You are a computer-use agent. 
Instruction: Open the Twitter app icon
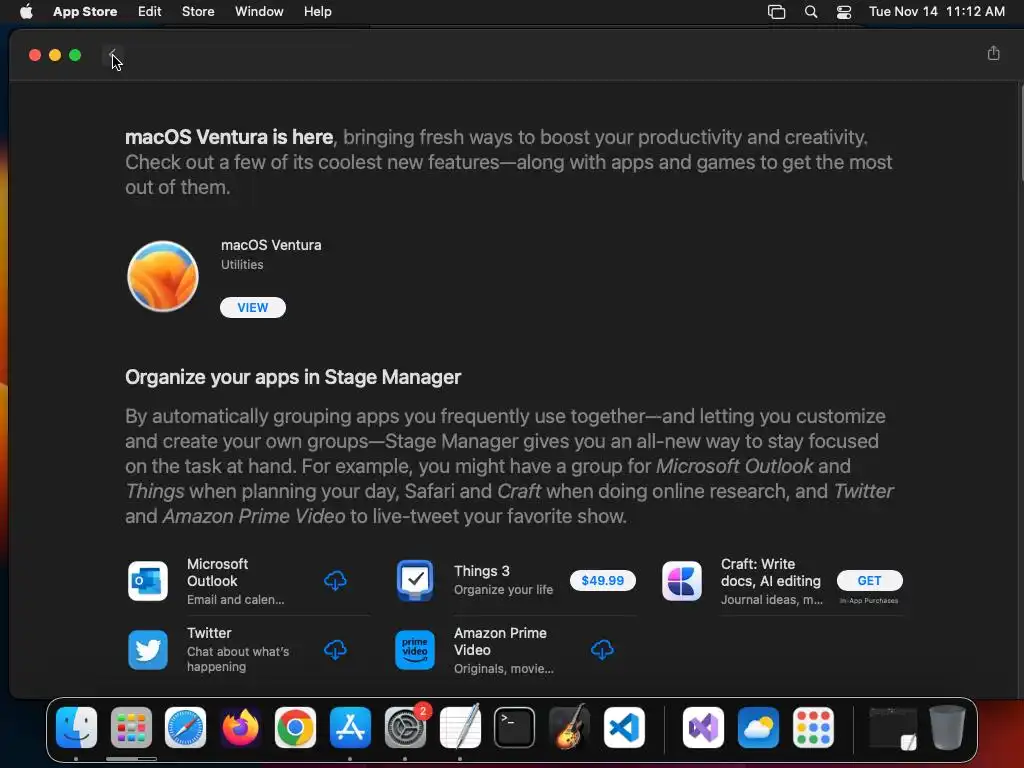point(148,650)
